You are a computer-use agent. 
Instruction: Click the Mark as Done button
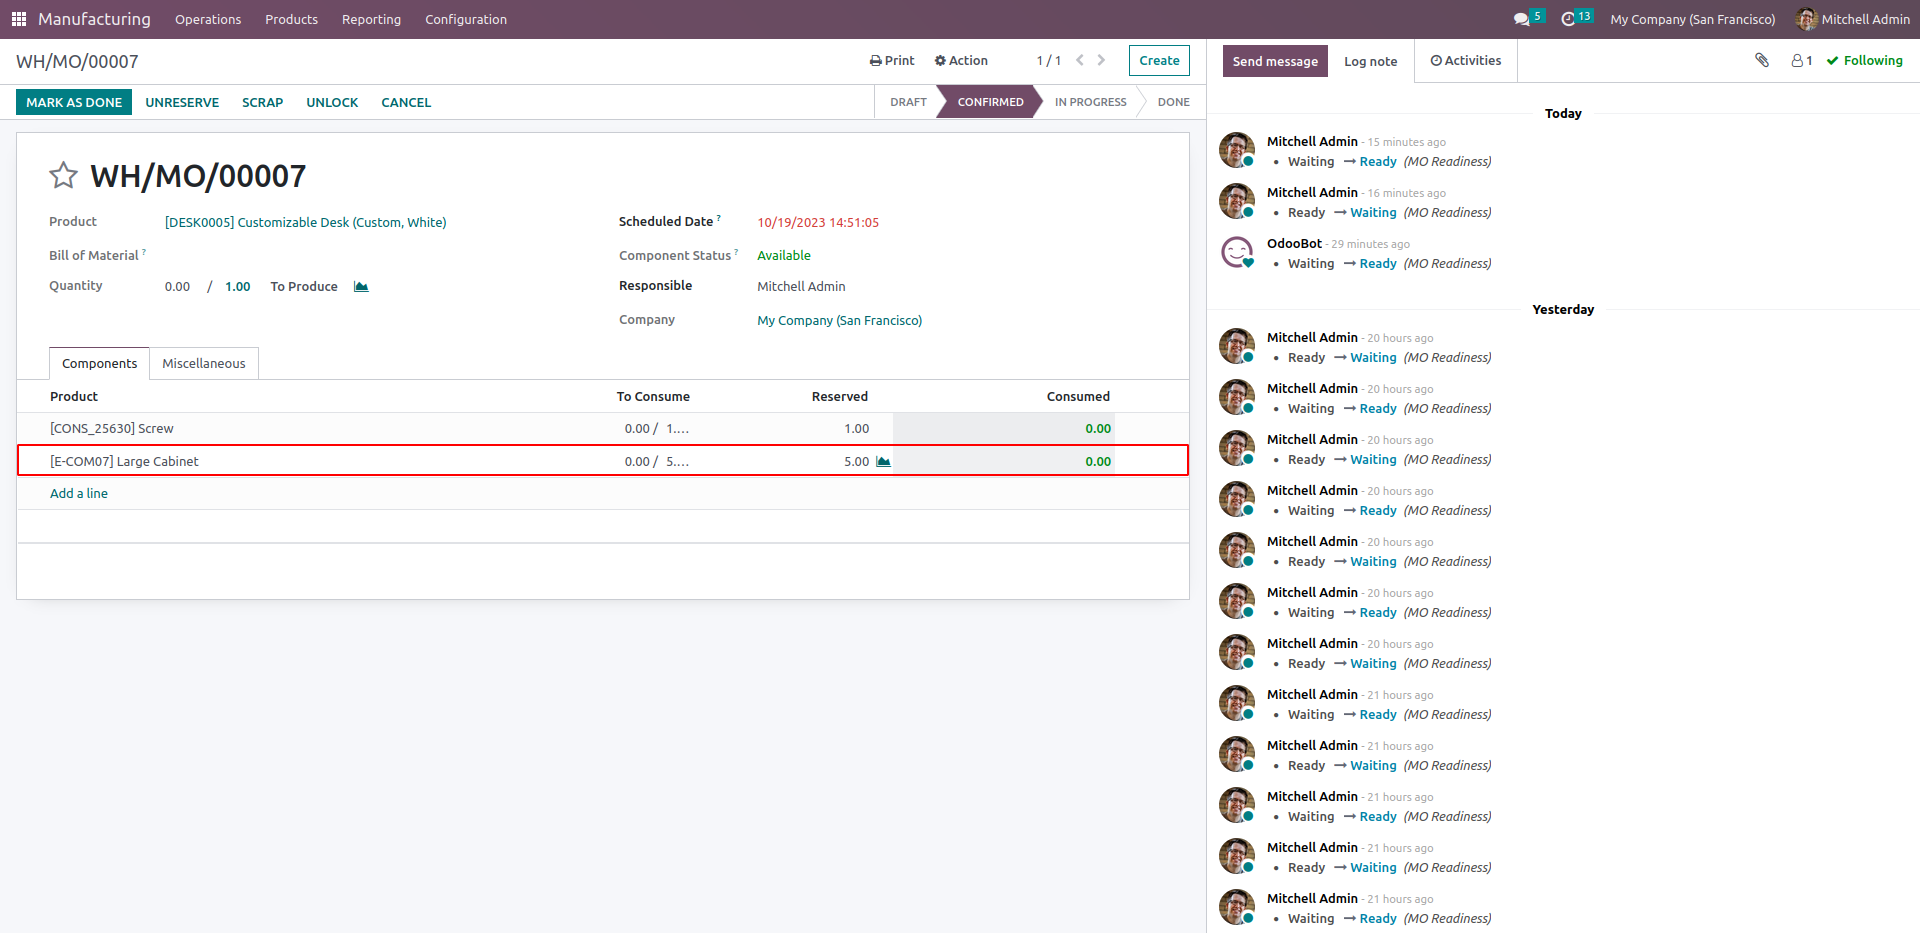tap(74, 102)
